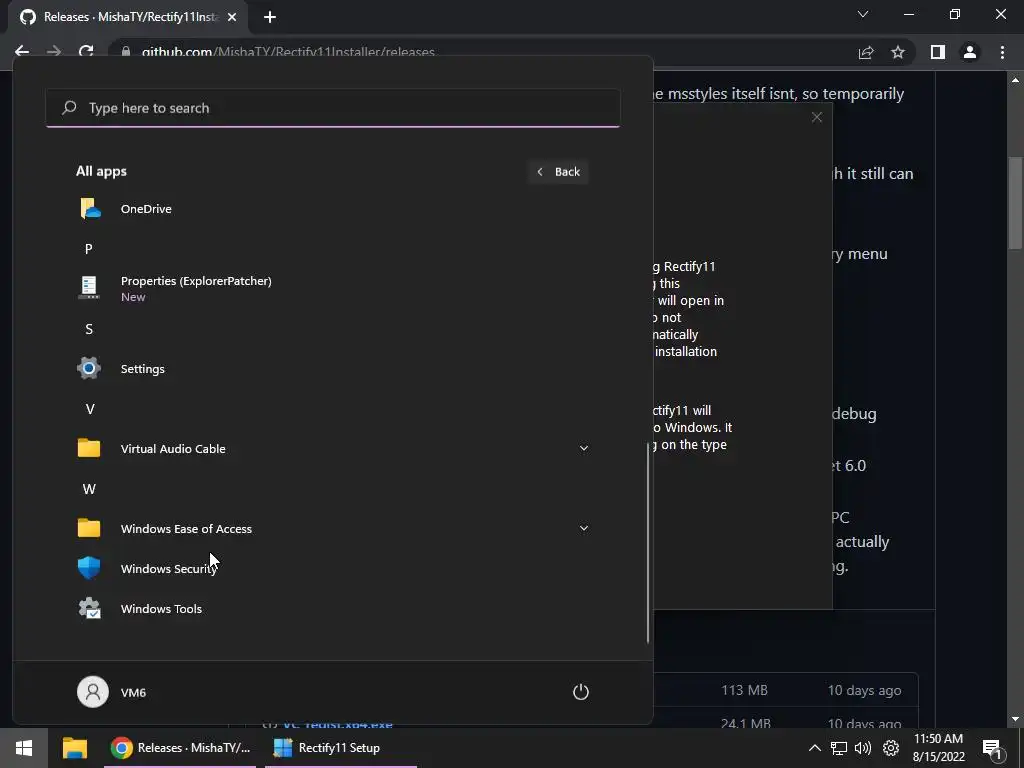
Task: Expand Virtual Audio Cable folder chevron
Action: coord(584,448)
